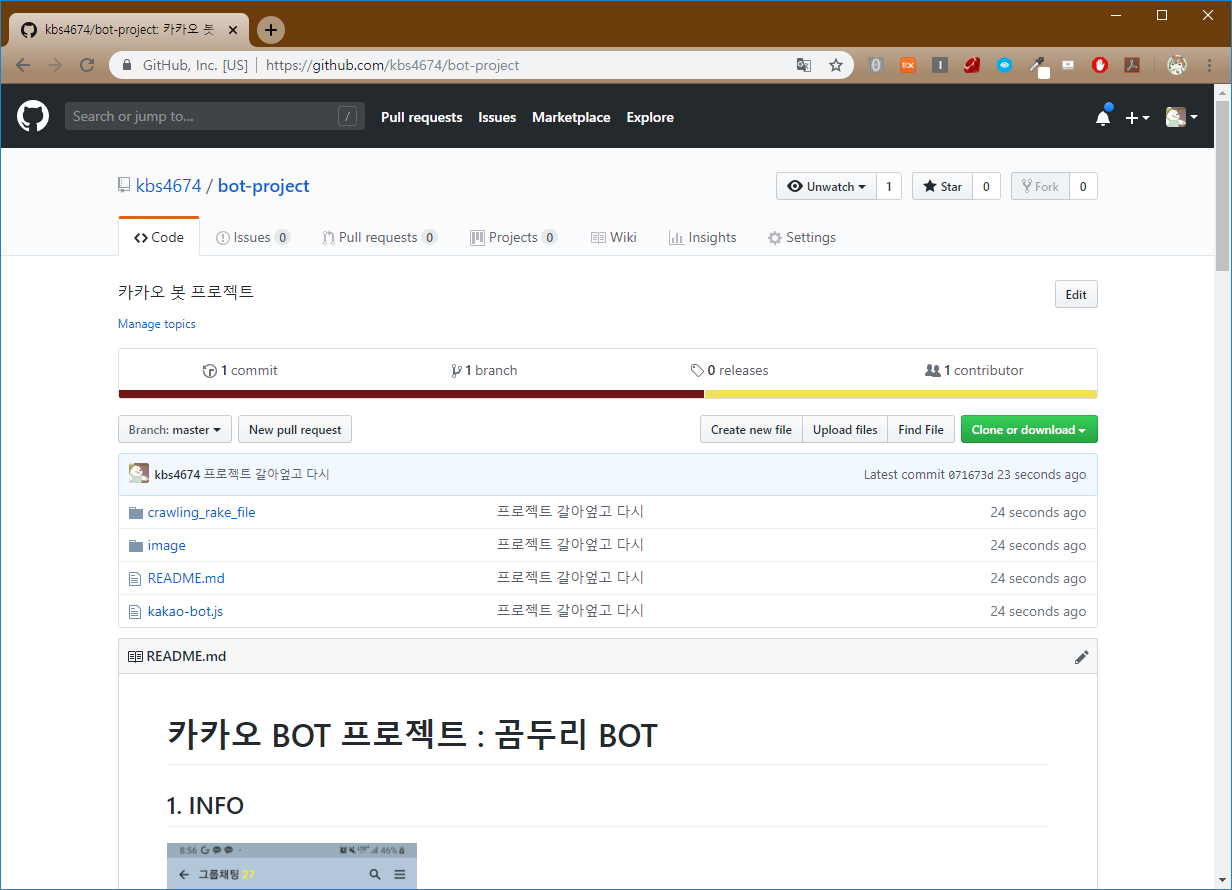
Task: Open Issues in top navigation
Action: 497,117
